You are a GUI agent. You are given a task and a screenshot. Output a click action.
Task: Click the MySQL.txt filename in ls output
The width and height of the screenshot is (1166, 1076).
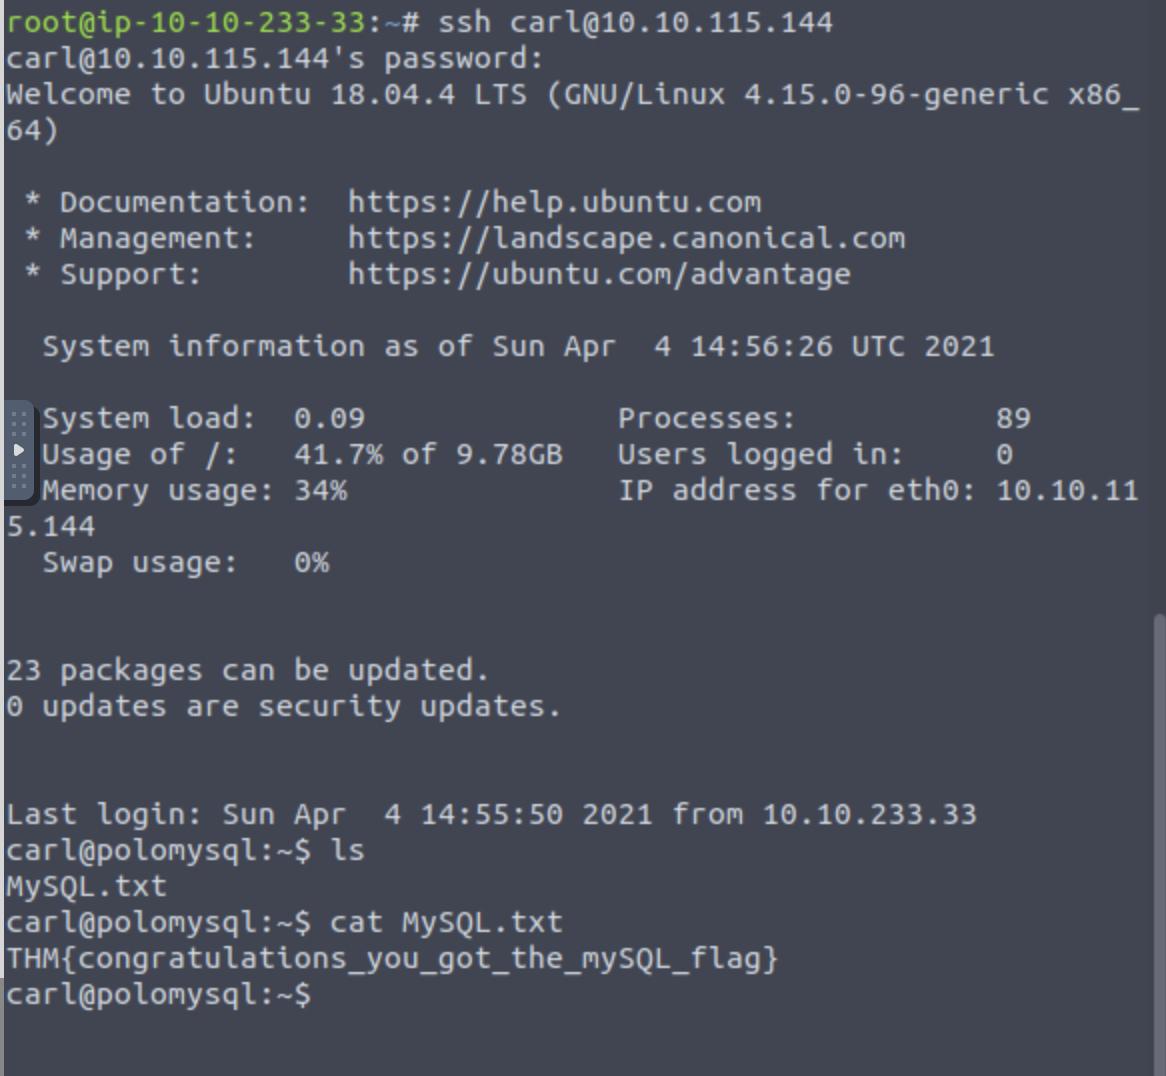pos(87,886)
